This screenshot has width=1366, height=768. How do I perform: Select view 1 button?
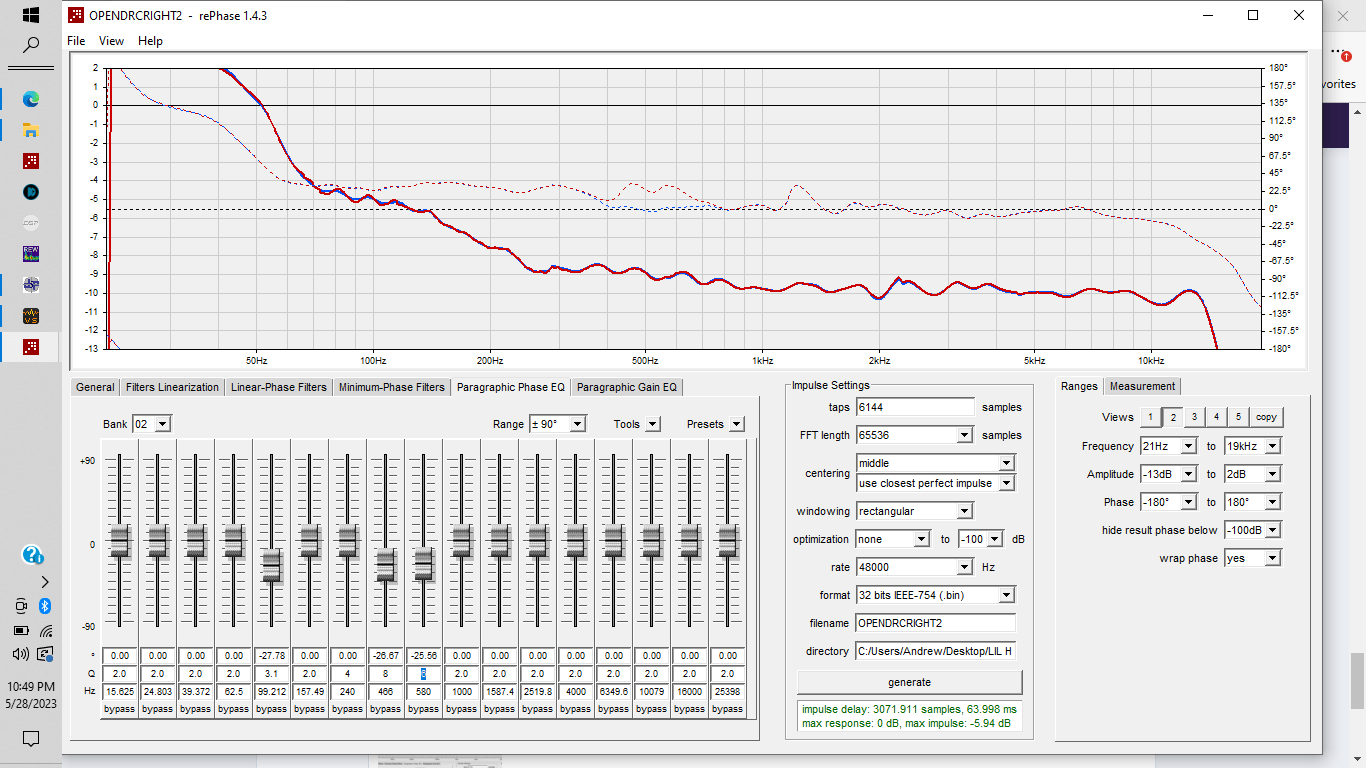tap(1150, 417)
